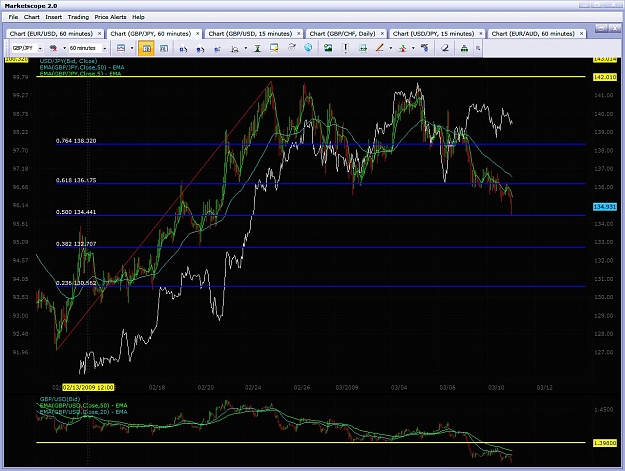Select the eraser tool
Viewport: 625px width, 471px height.
445,48
